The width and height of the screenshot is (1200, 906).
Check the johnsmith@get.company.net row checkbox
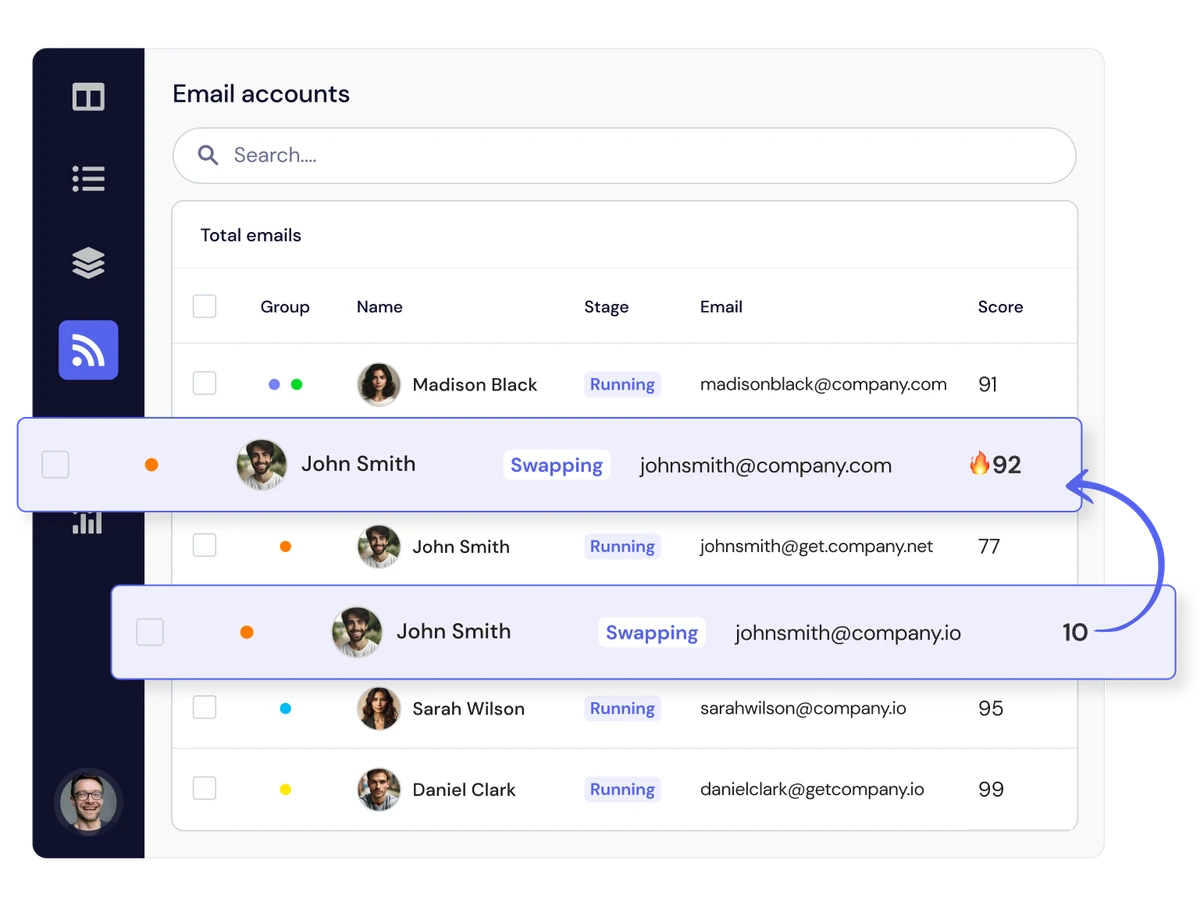point(204,545)
